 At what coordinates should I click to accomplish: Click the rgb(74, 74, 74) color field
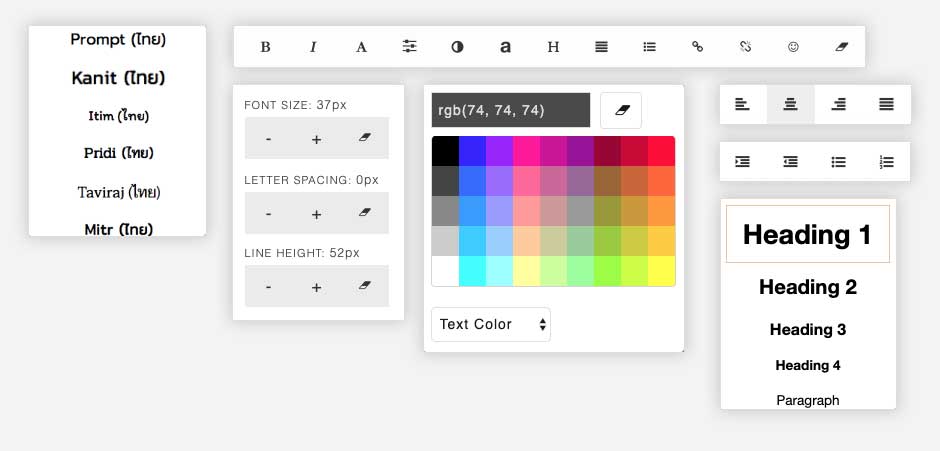tap(511, 110)
